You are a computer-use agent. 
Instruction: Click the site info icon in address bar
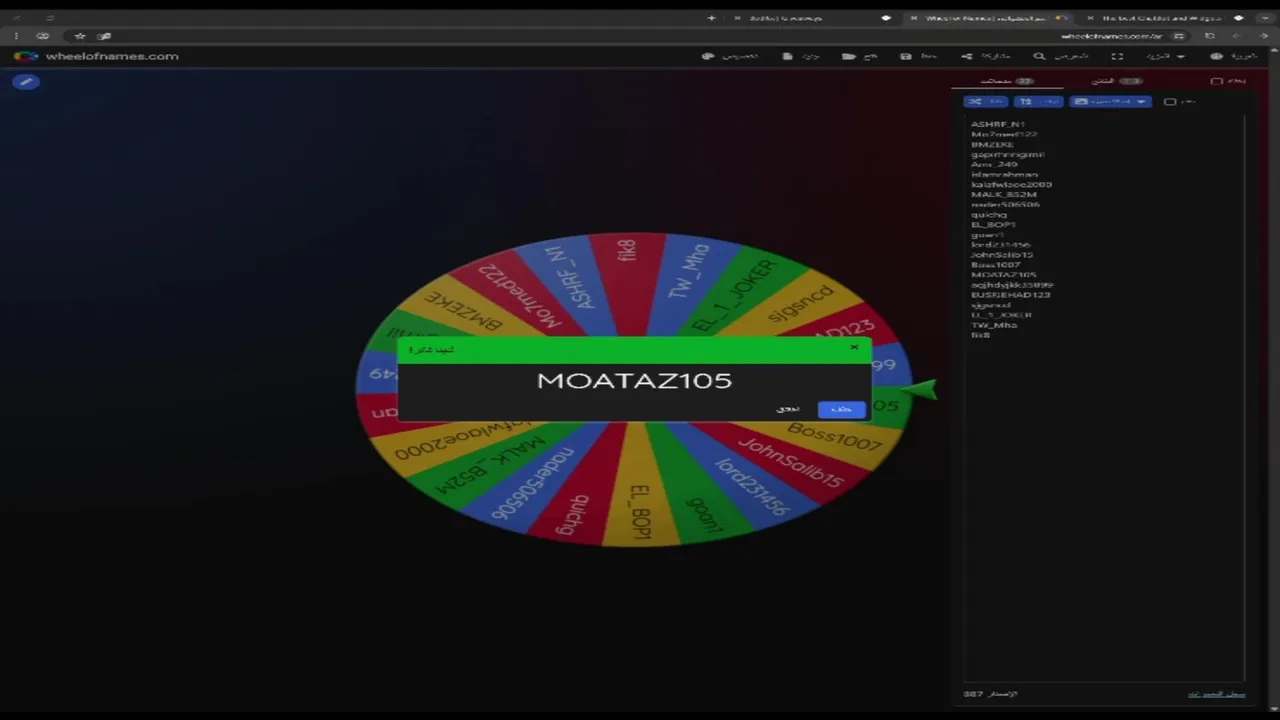(x=1178, y=36)
